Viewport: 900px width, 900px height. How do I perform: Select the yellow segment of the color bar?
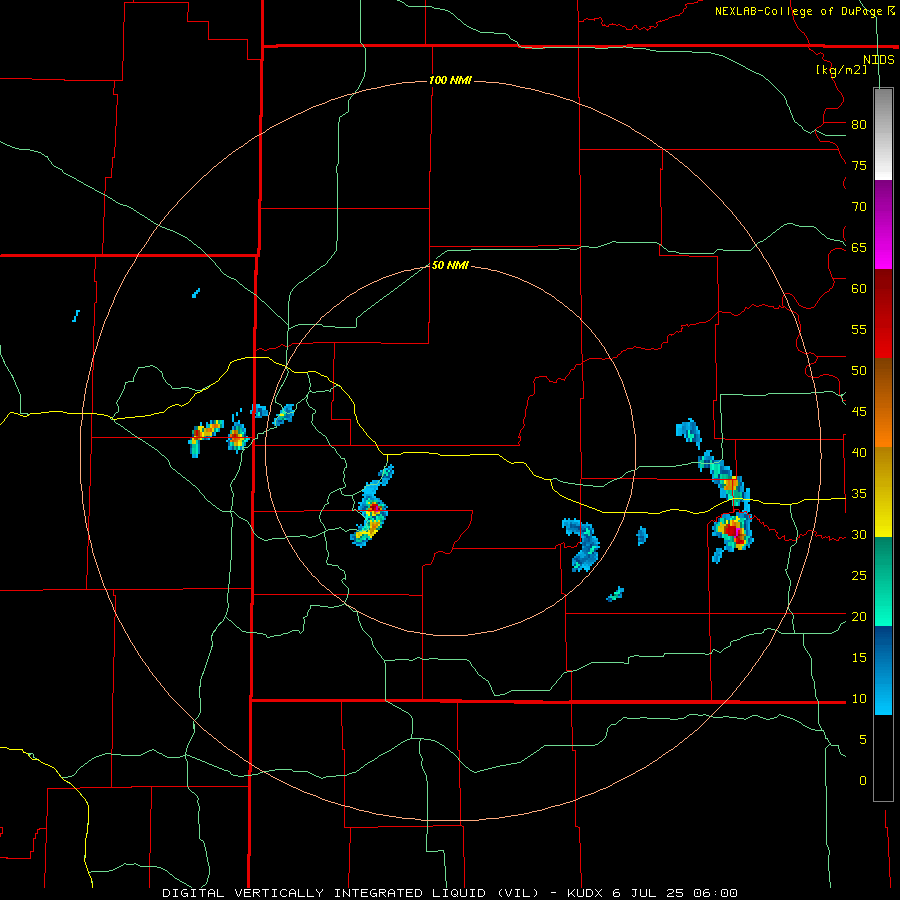[x=883, y=492]
